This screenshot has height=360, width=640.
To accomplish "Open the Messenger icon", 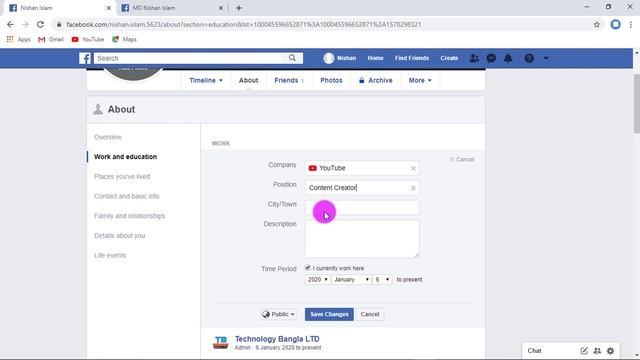I will tap(491, 58).
